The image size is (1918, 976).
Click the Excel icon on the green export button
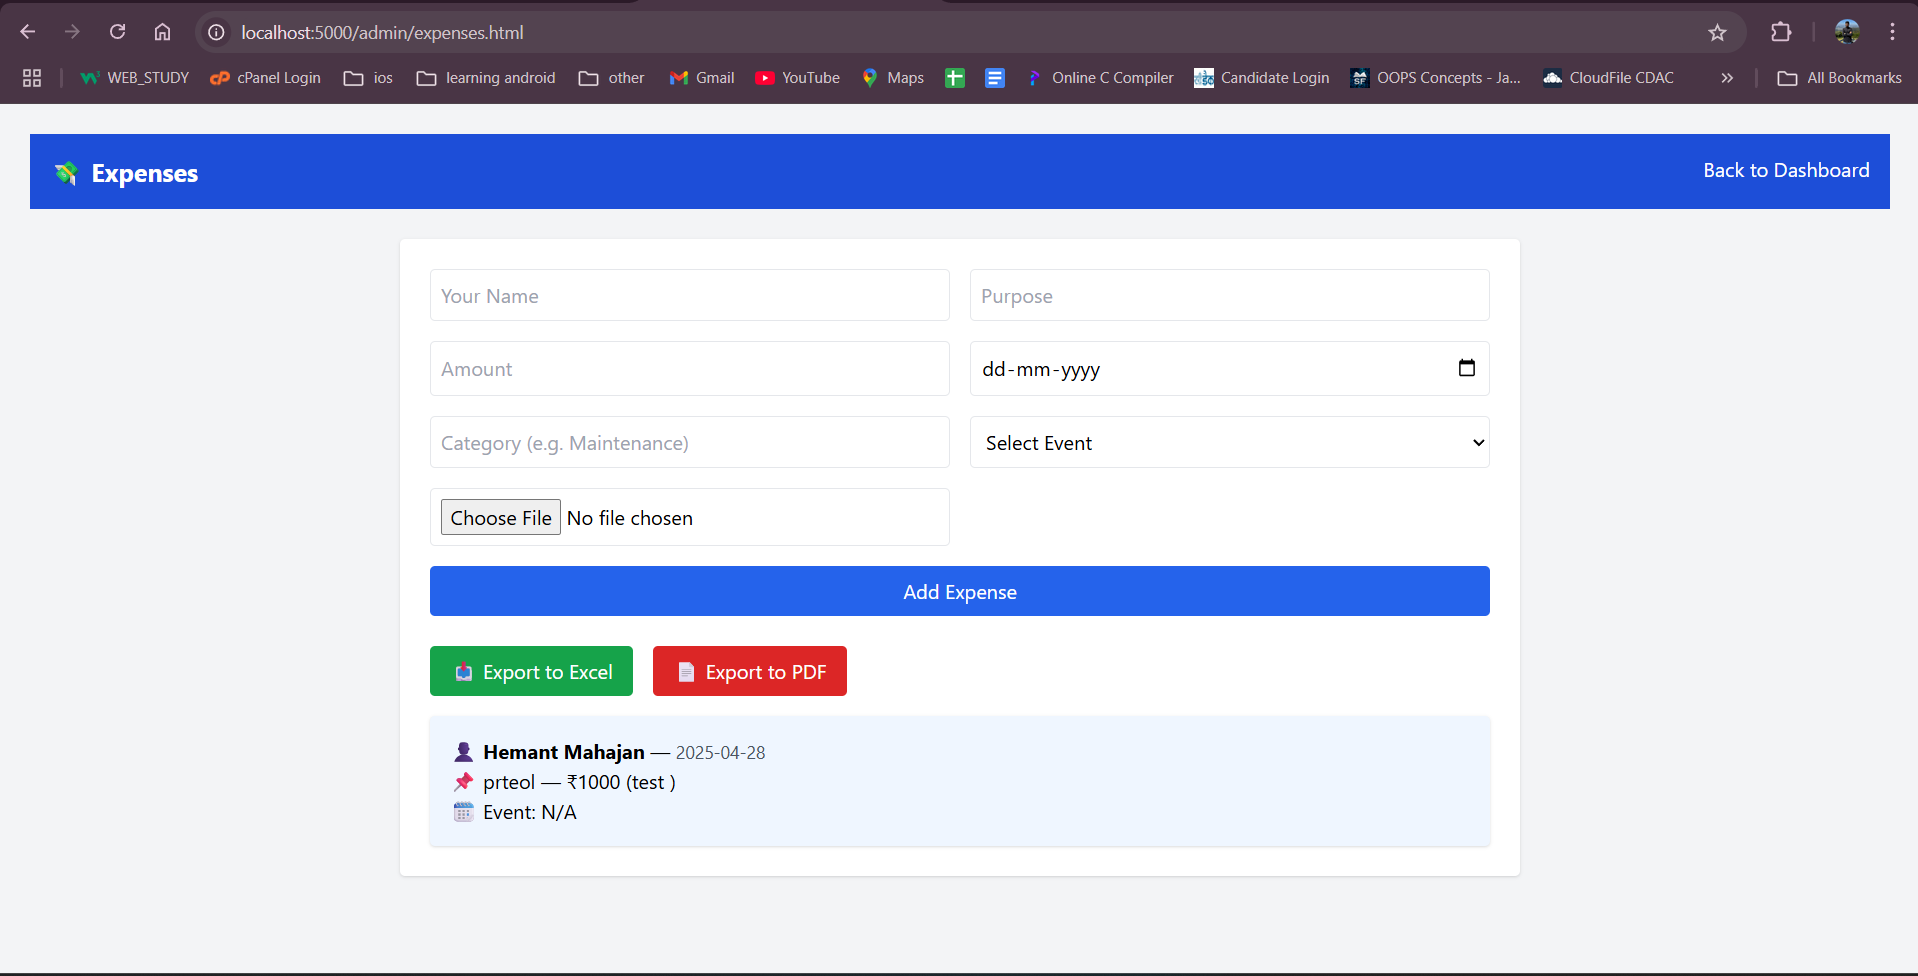(463, 672)
